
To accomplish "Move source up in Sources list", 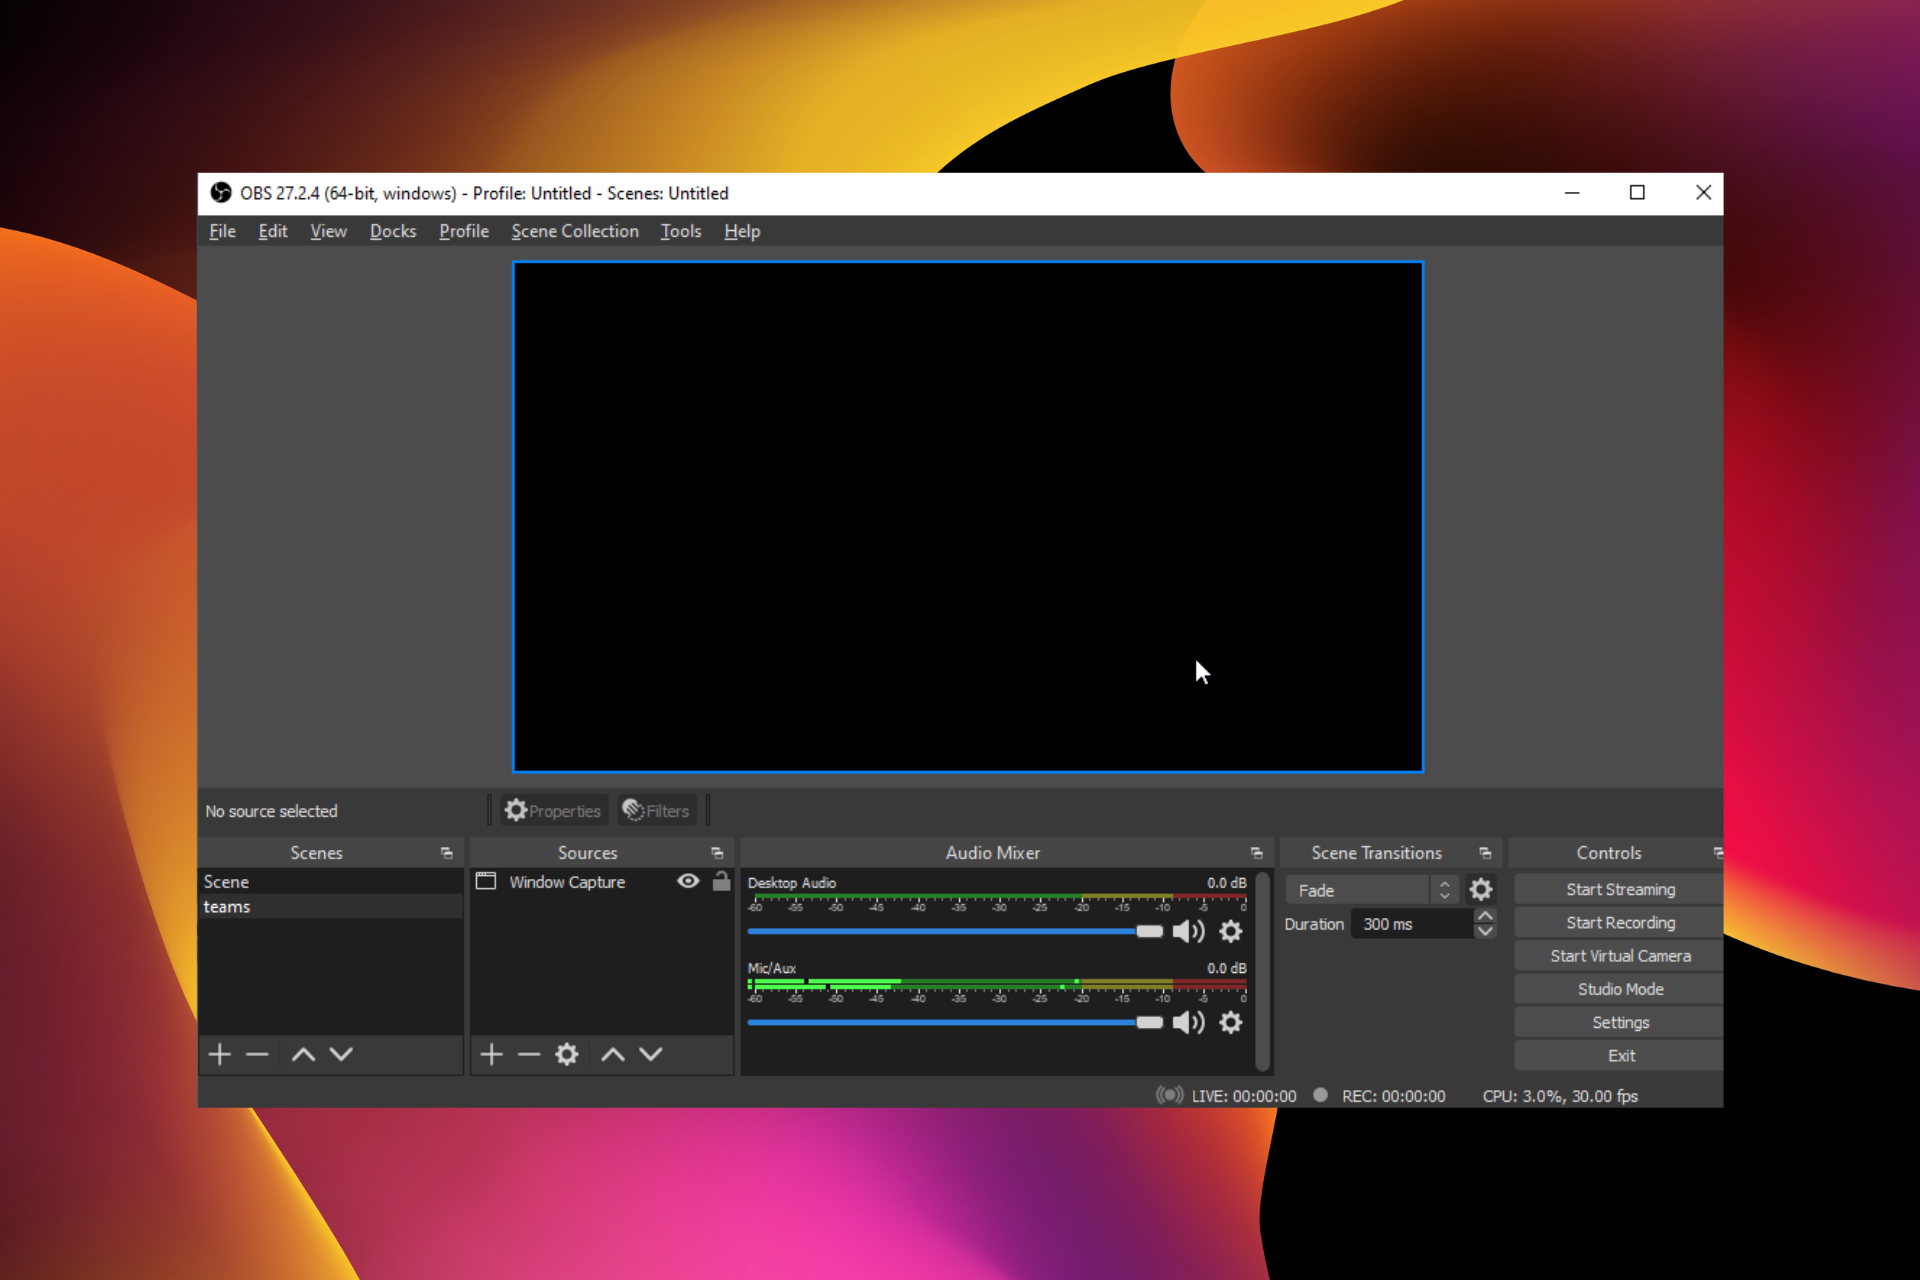I will (613, 1054).
